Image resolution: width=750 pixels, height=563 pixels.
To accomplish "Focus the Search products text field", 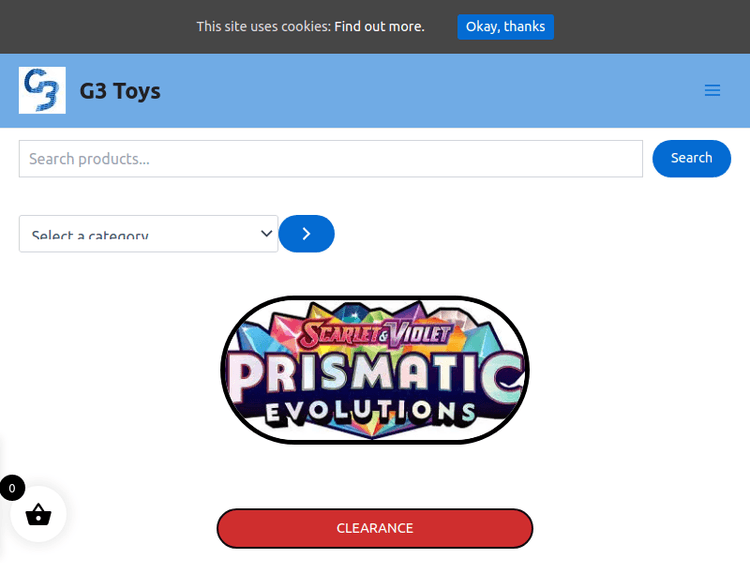I will click(330, 159).
